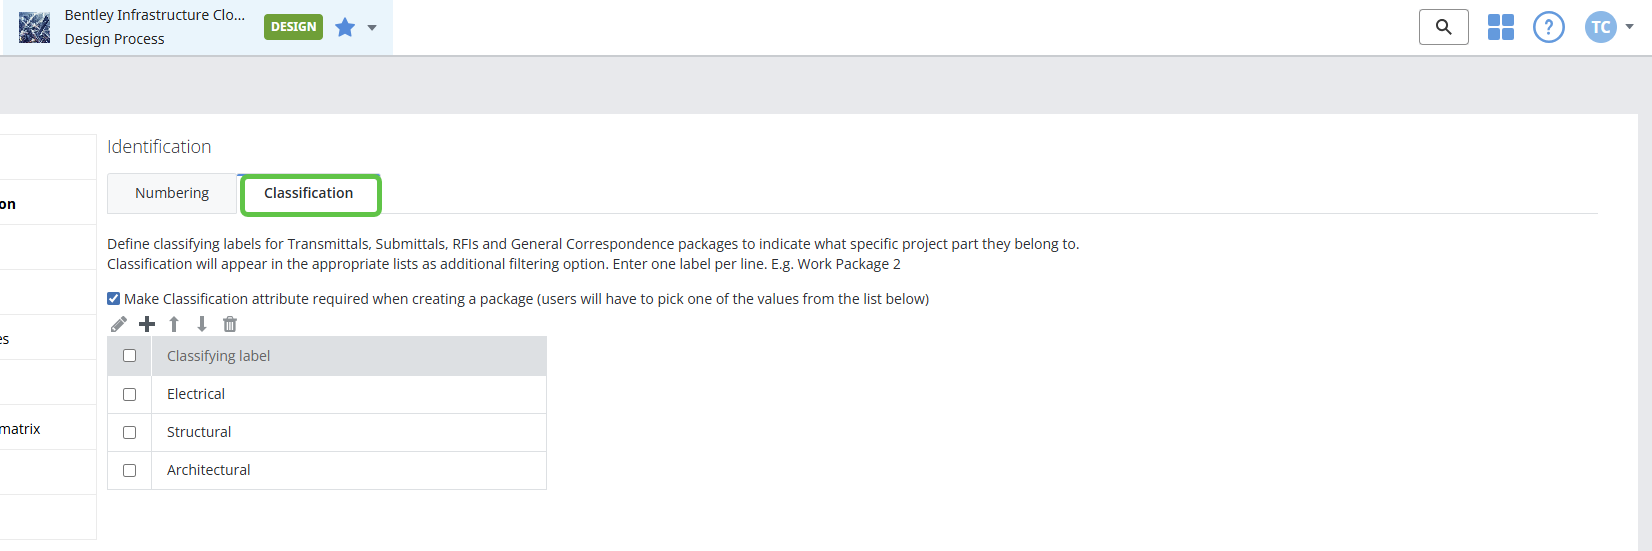The height and width of the screenshot is (551, 1652).
Task: Expand the project dropdown arrow
Action: coord(372,28)
